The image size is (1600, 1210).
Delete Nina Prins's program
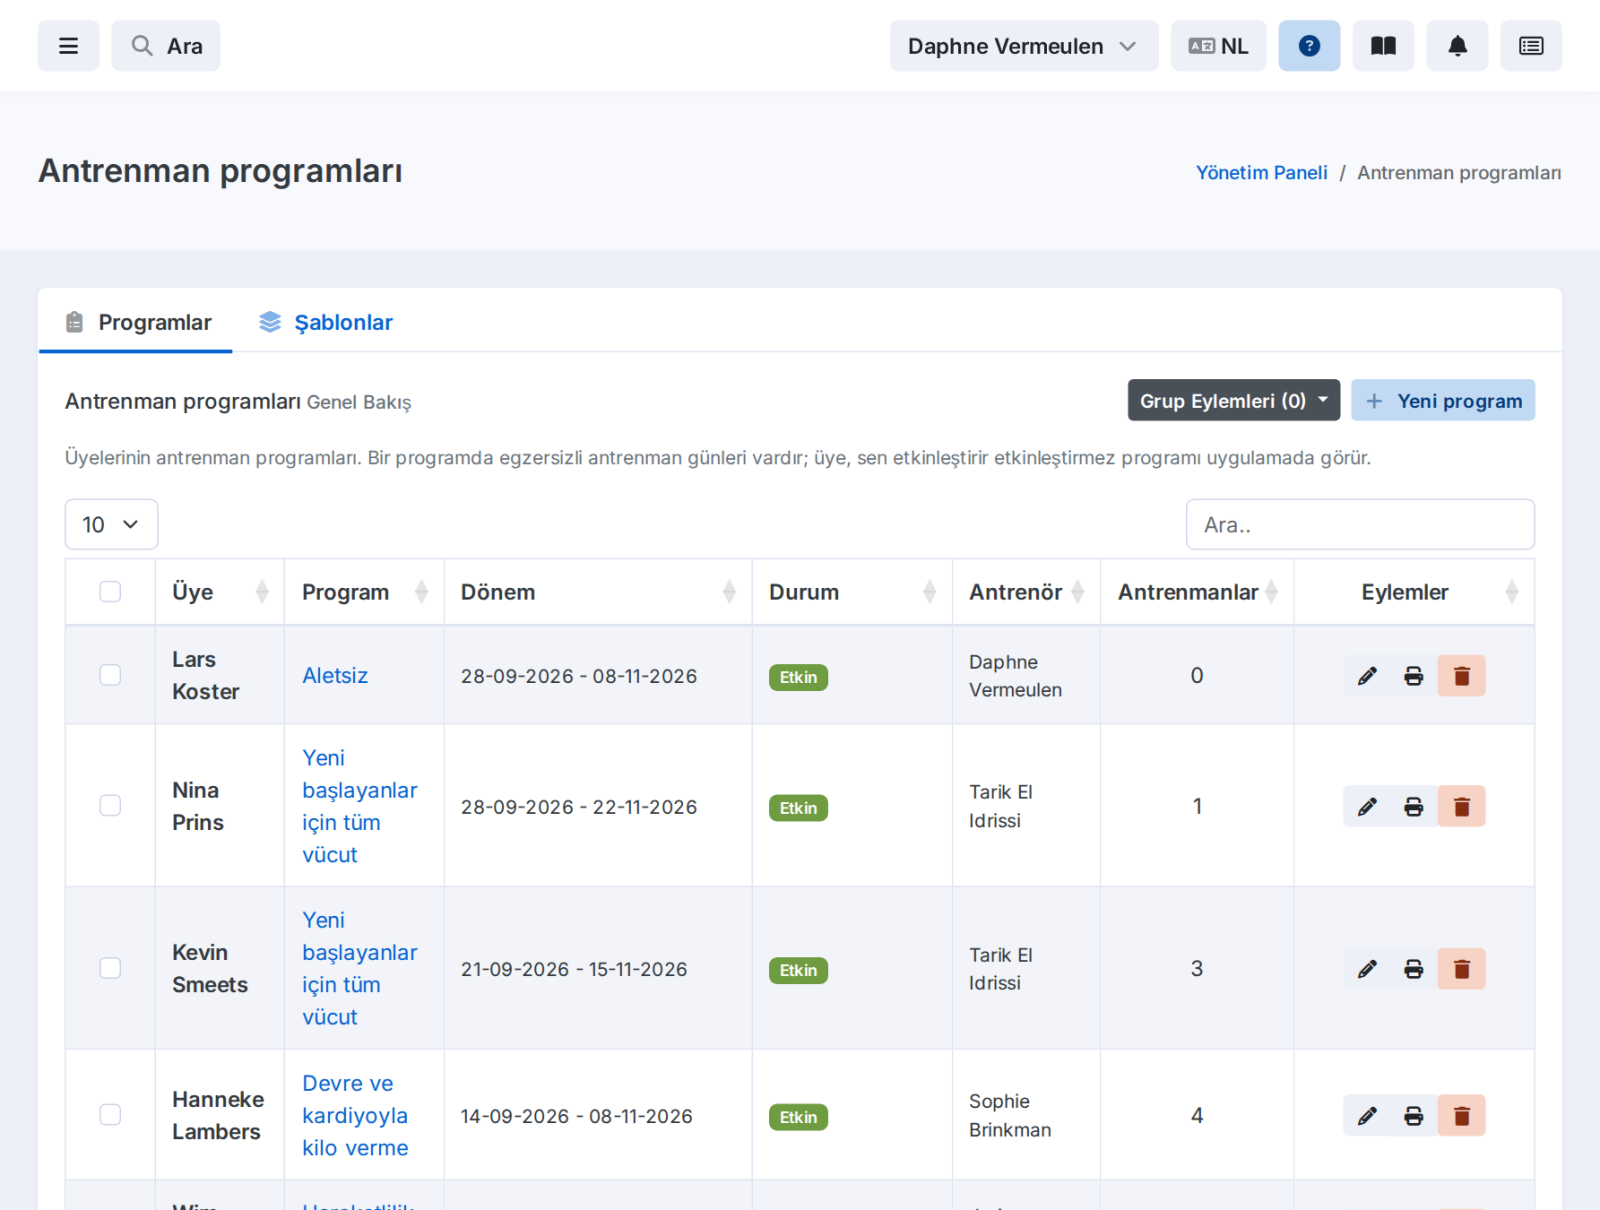[x=1461, y=806]
